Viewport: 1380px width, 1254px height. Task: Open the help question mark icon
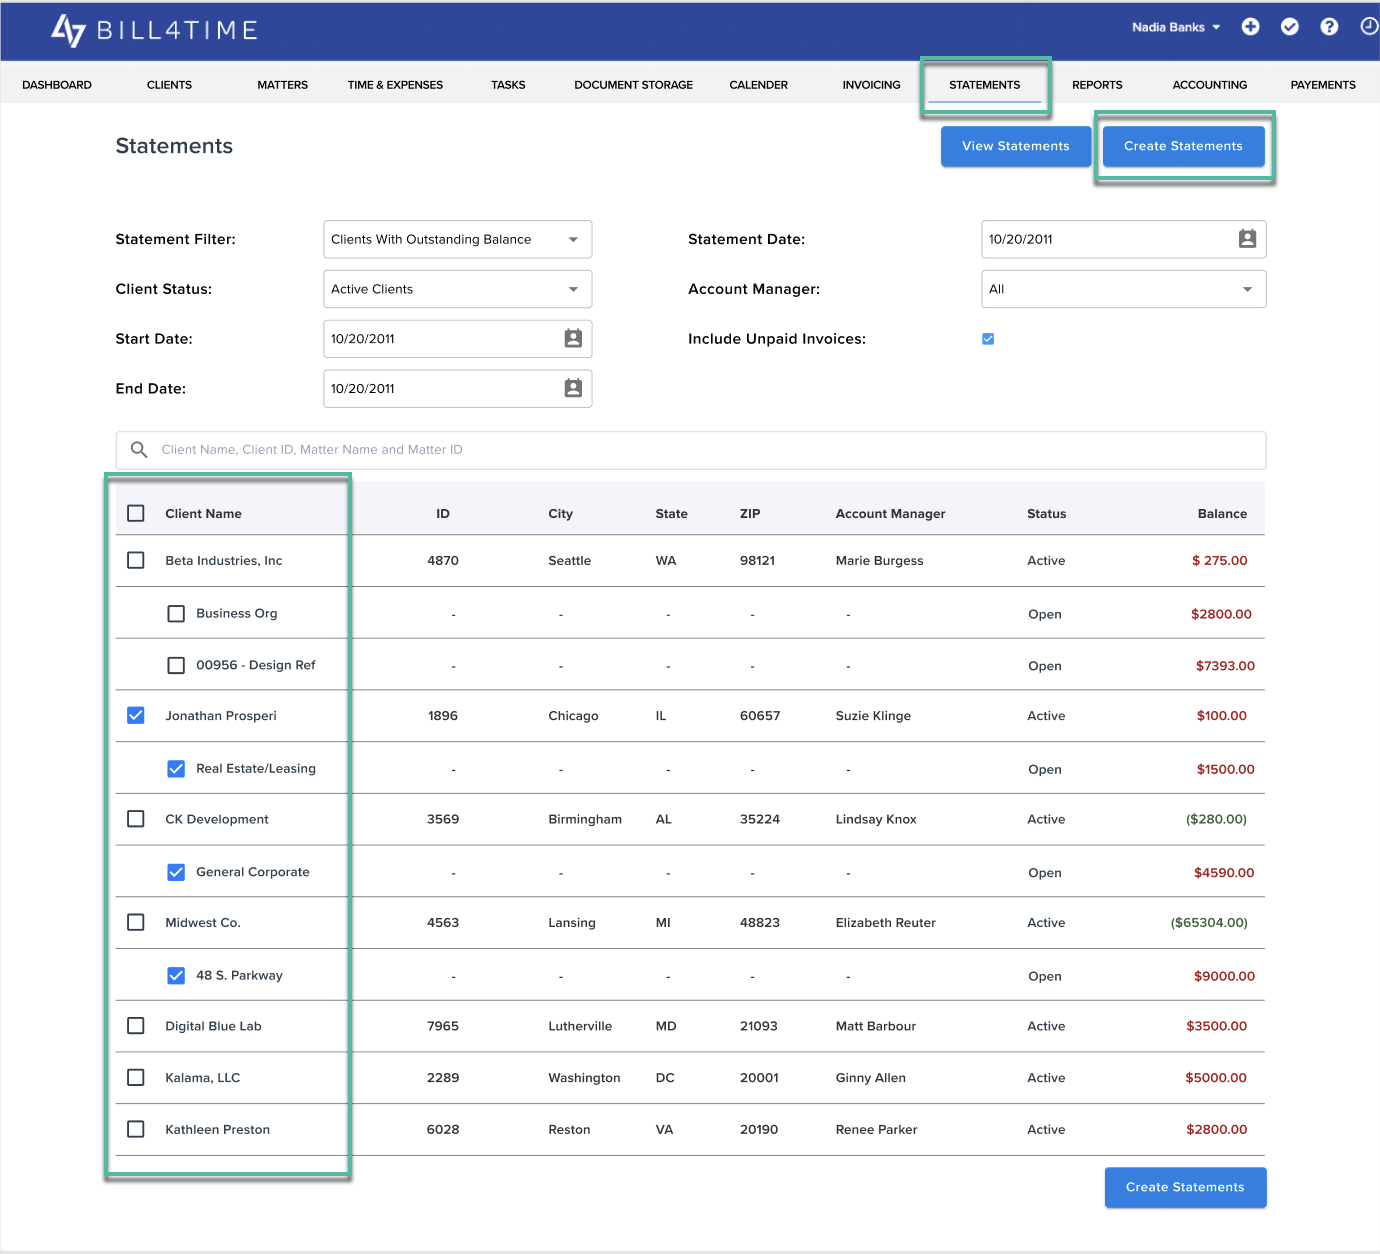(1329, 27)
